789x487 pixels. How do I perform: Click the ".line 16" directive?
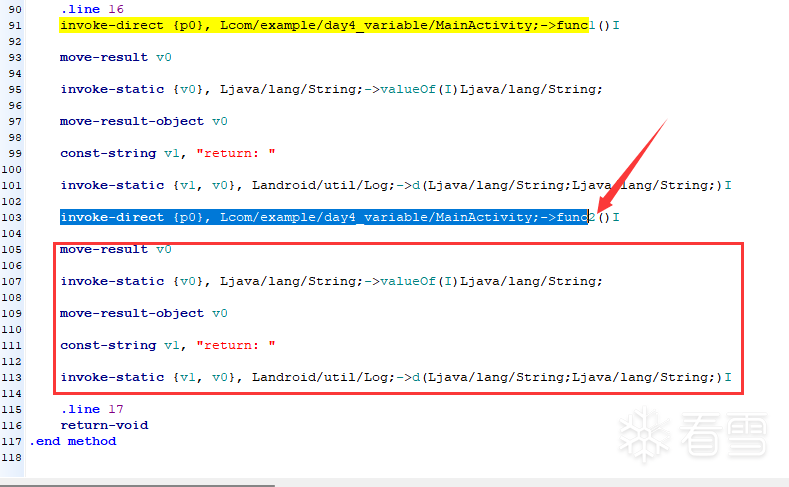point(92,9)
